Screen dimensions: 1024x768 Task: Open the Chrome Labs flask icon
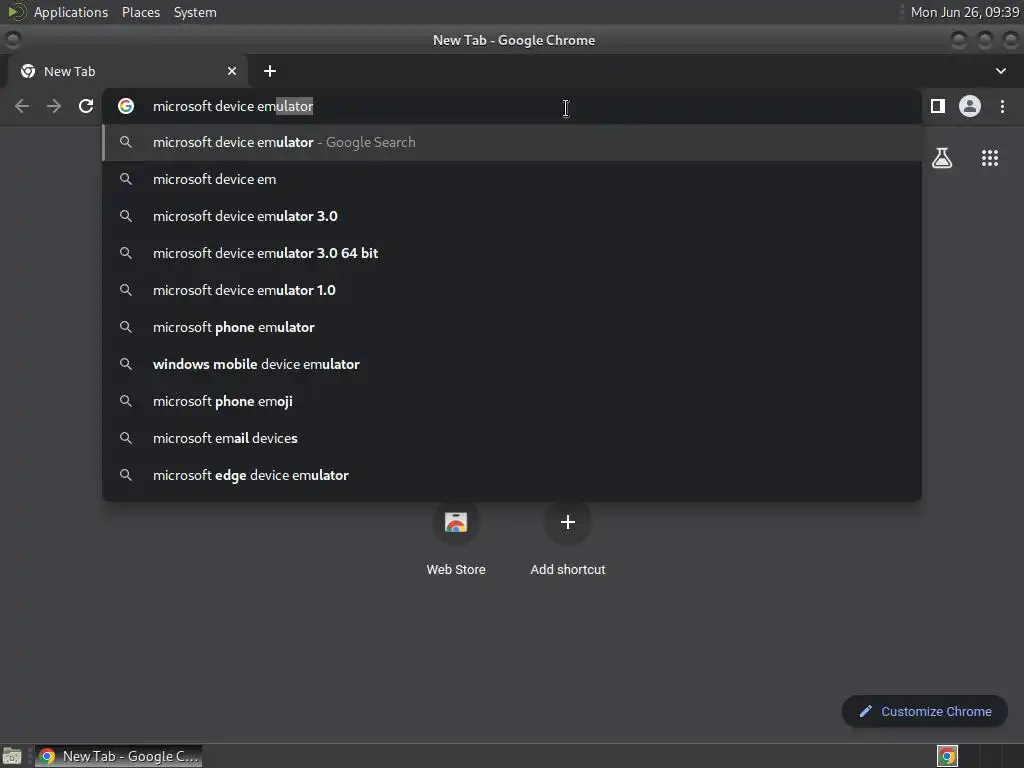[942, 158]
